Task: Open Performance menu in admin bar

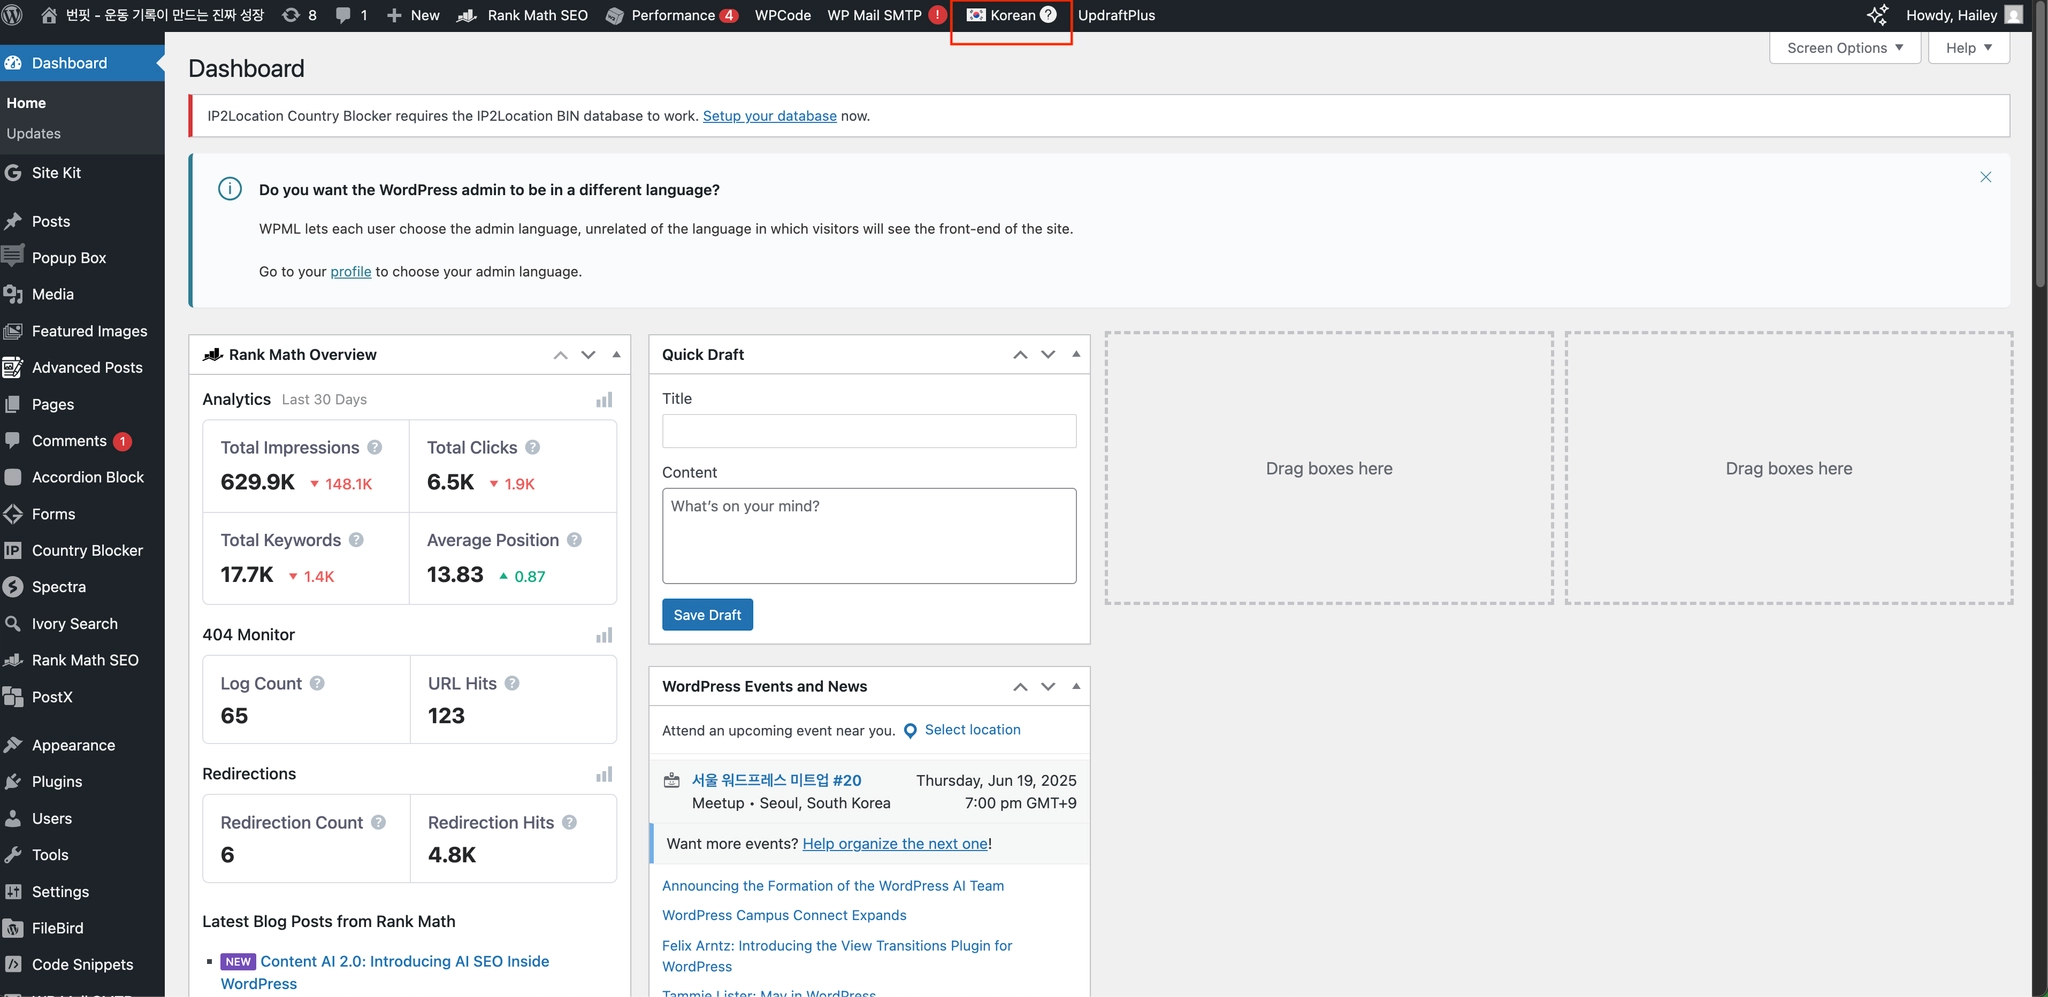Action: click(673, 15)
